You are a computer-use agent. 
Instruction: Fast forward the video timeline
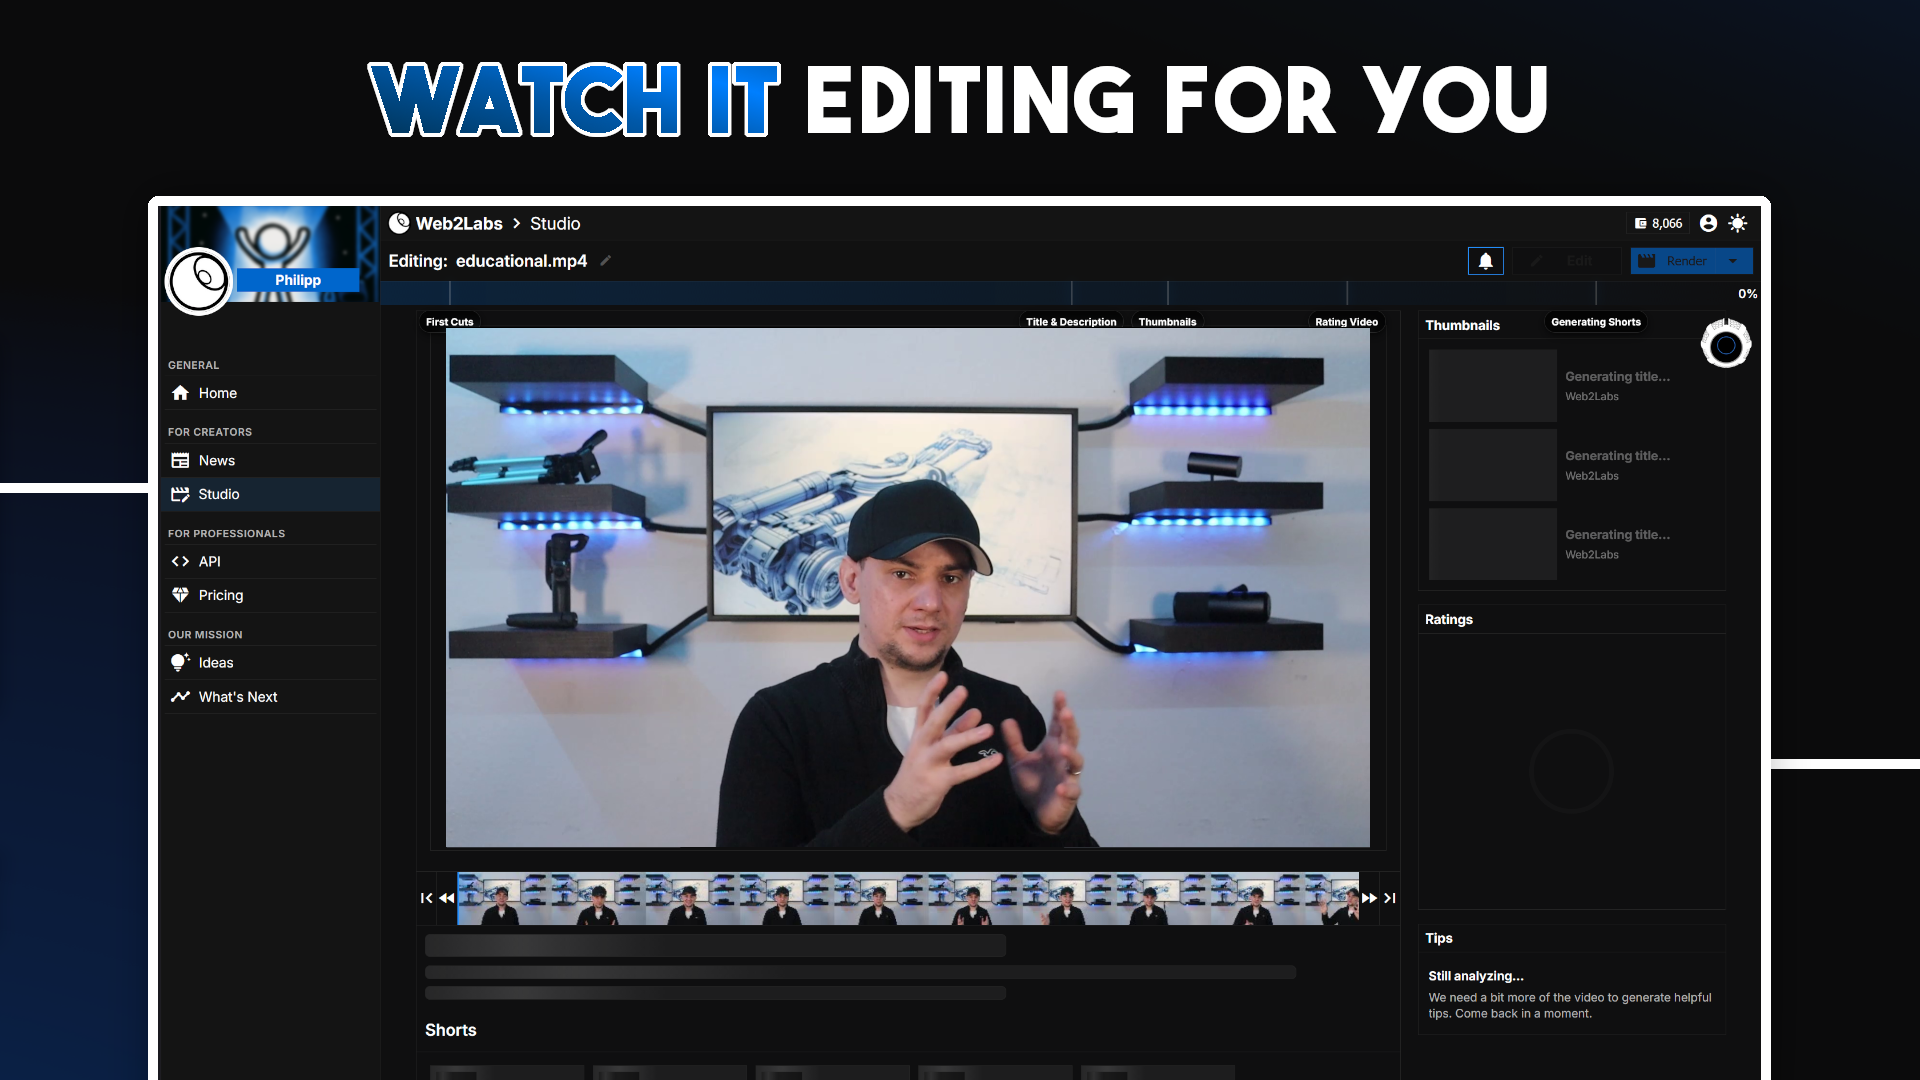click(1369, 898)
